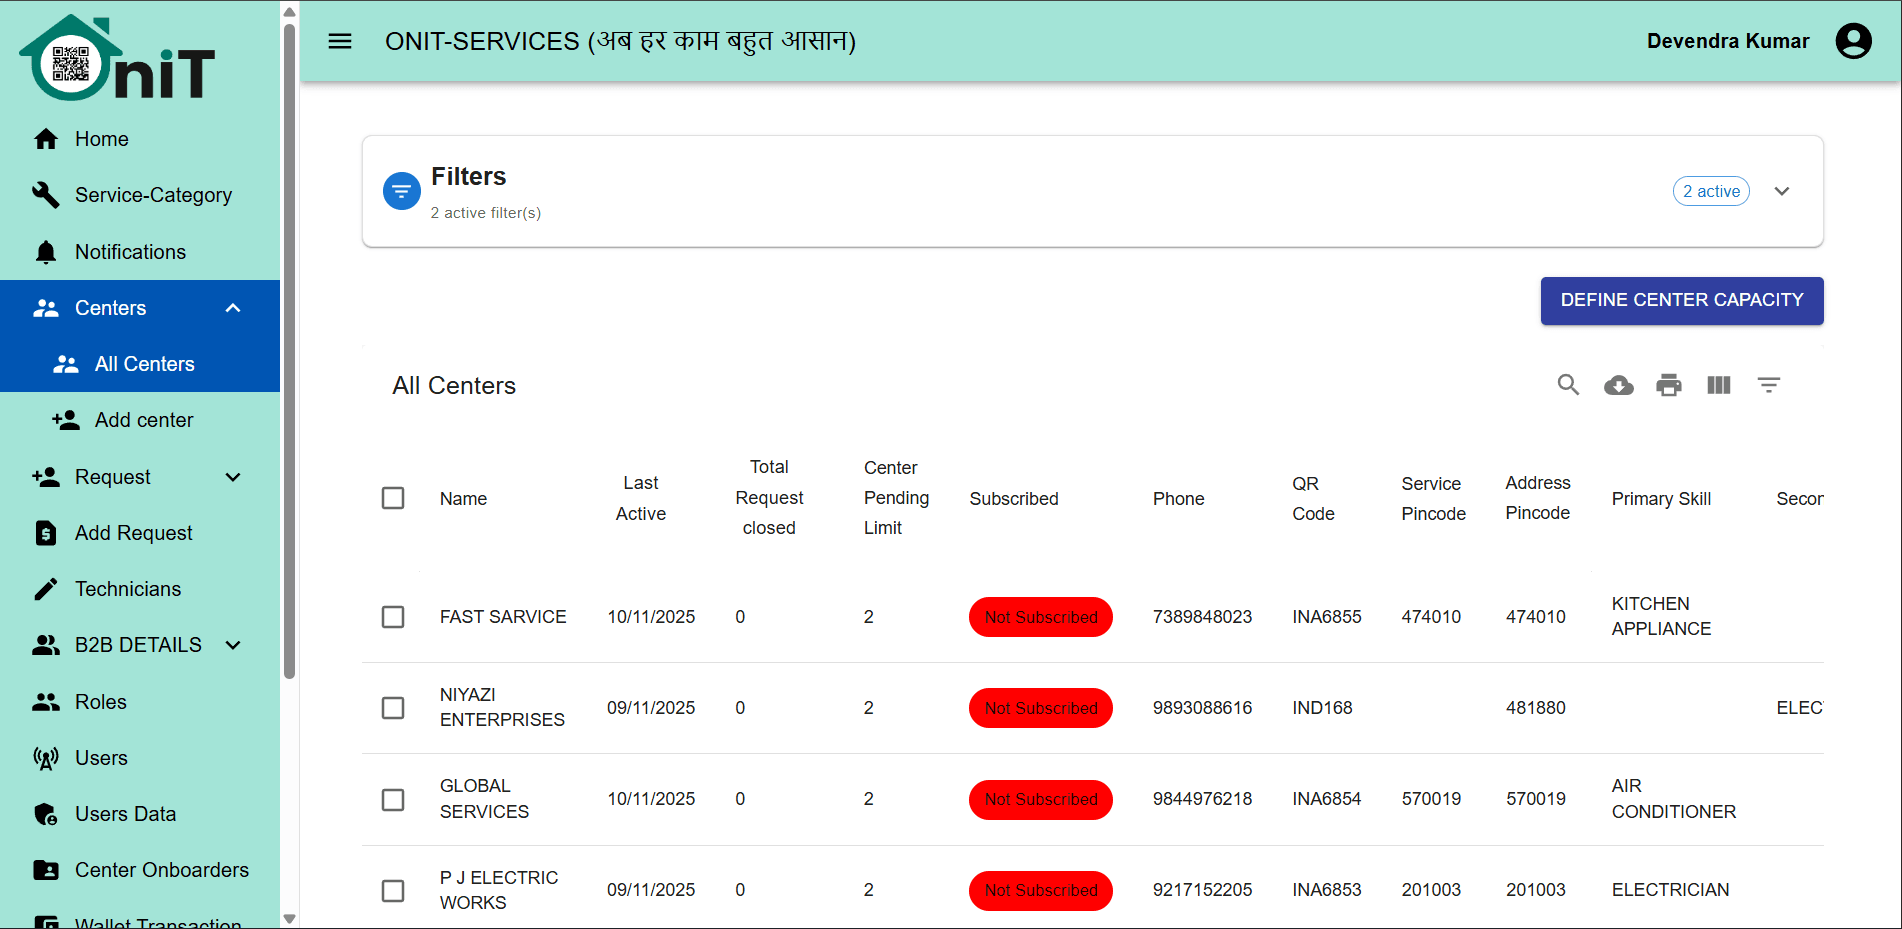Open the user account avatar icon
The width and height of the screenshot is (1902, 929).
point(1853,41)
